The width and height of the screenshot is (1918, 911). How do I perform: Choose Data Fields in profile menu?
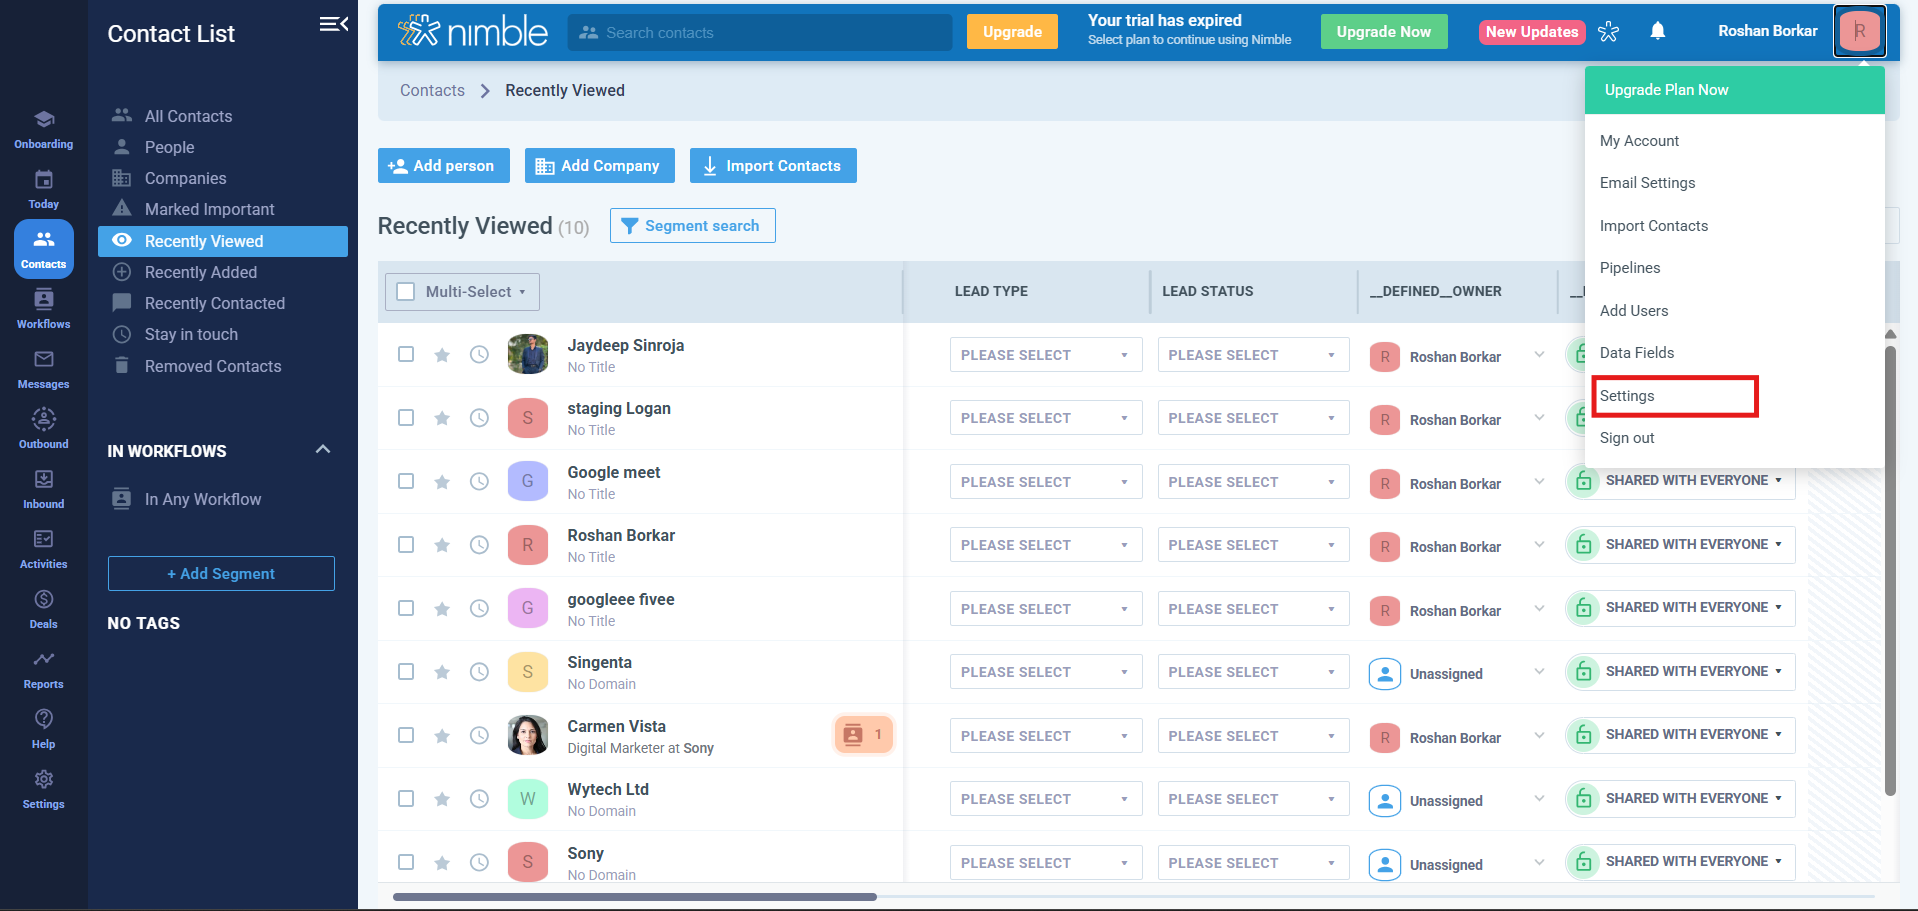coord(1637,353)
